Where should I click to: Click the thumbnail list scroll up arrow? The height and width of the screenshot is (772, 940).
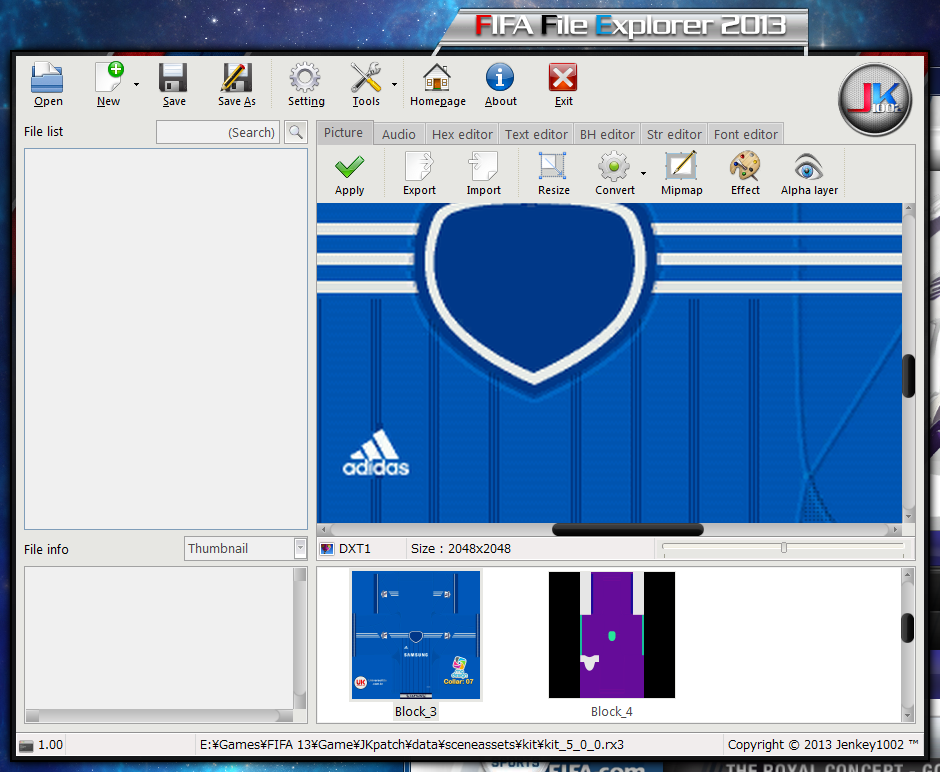pos(908,575)
